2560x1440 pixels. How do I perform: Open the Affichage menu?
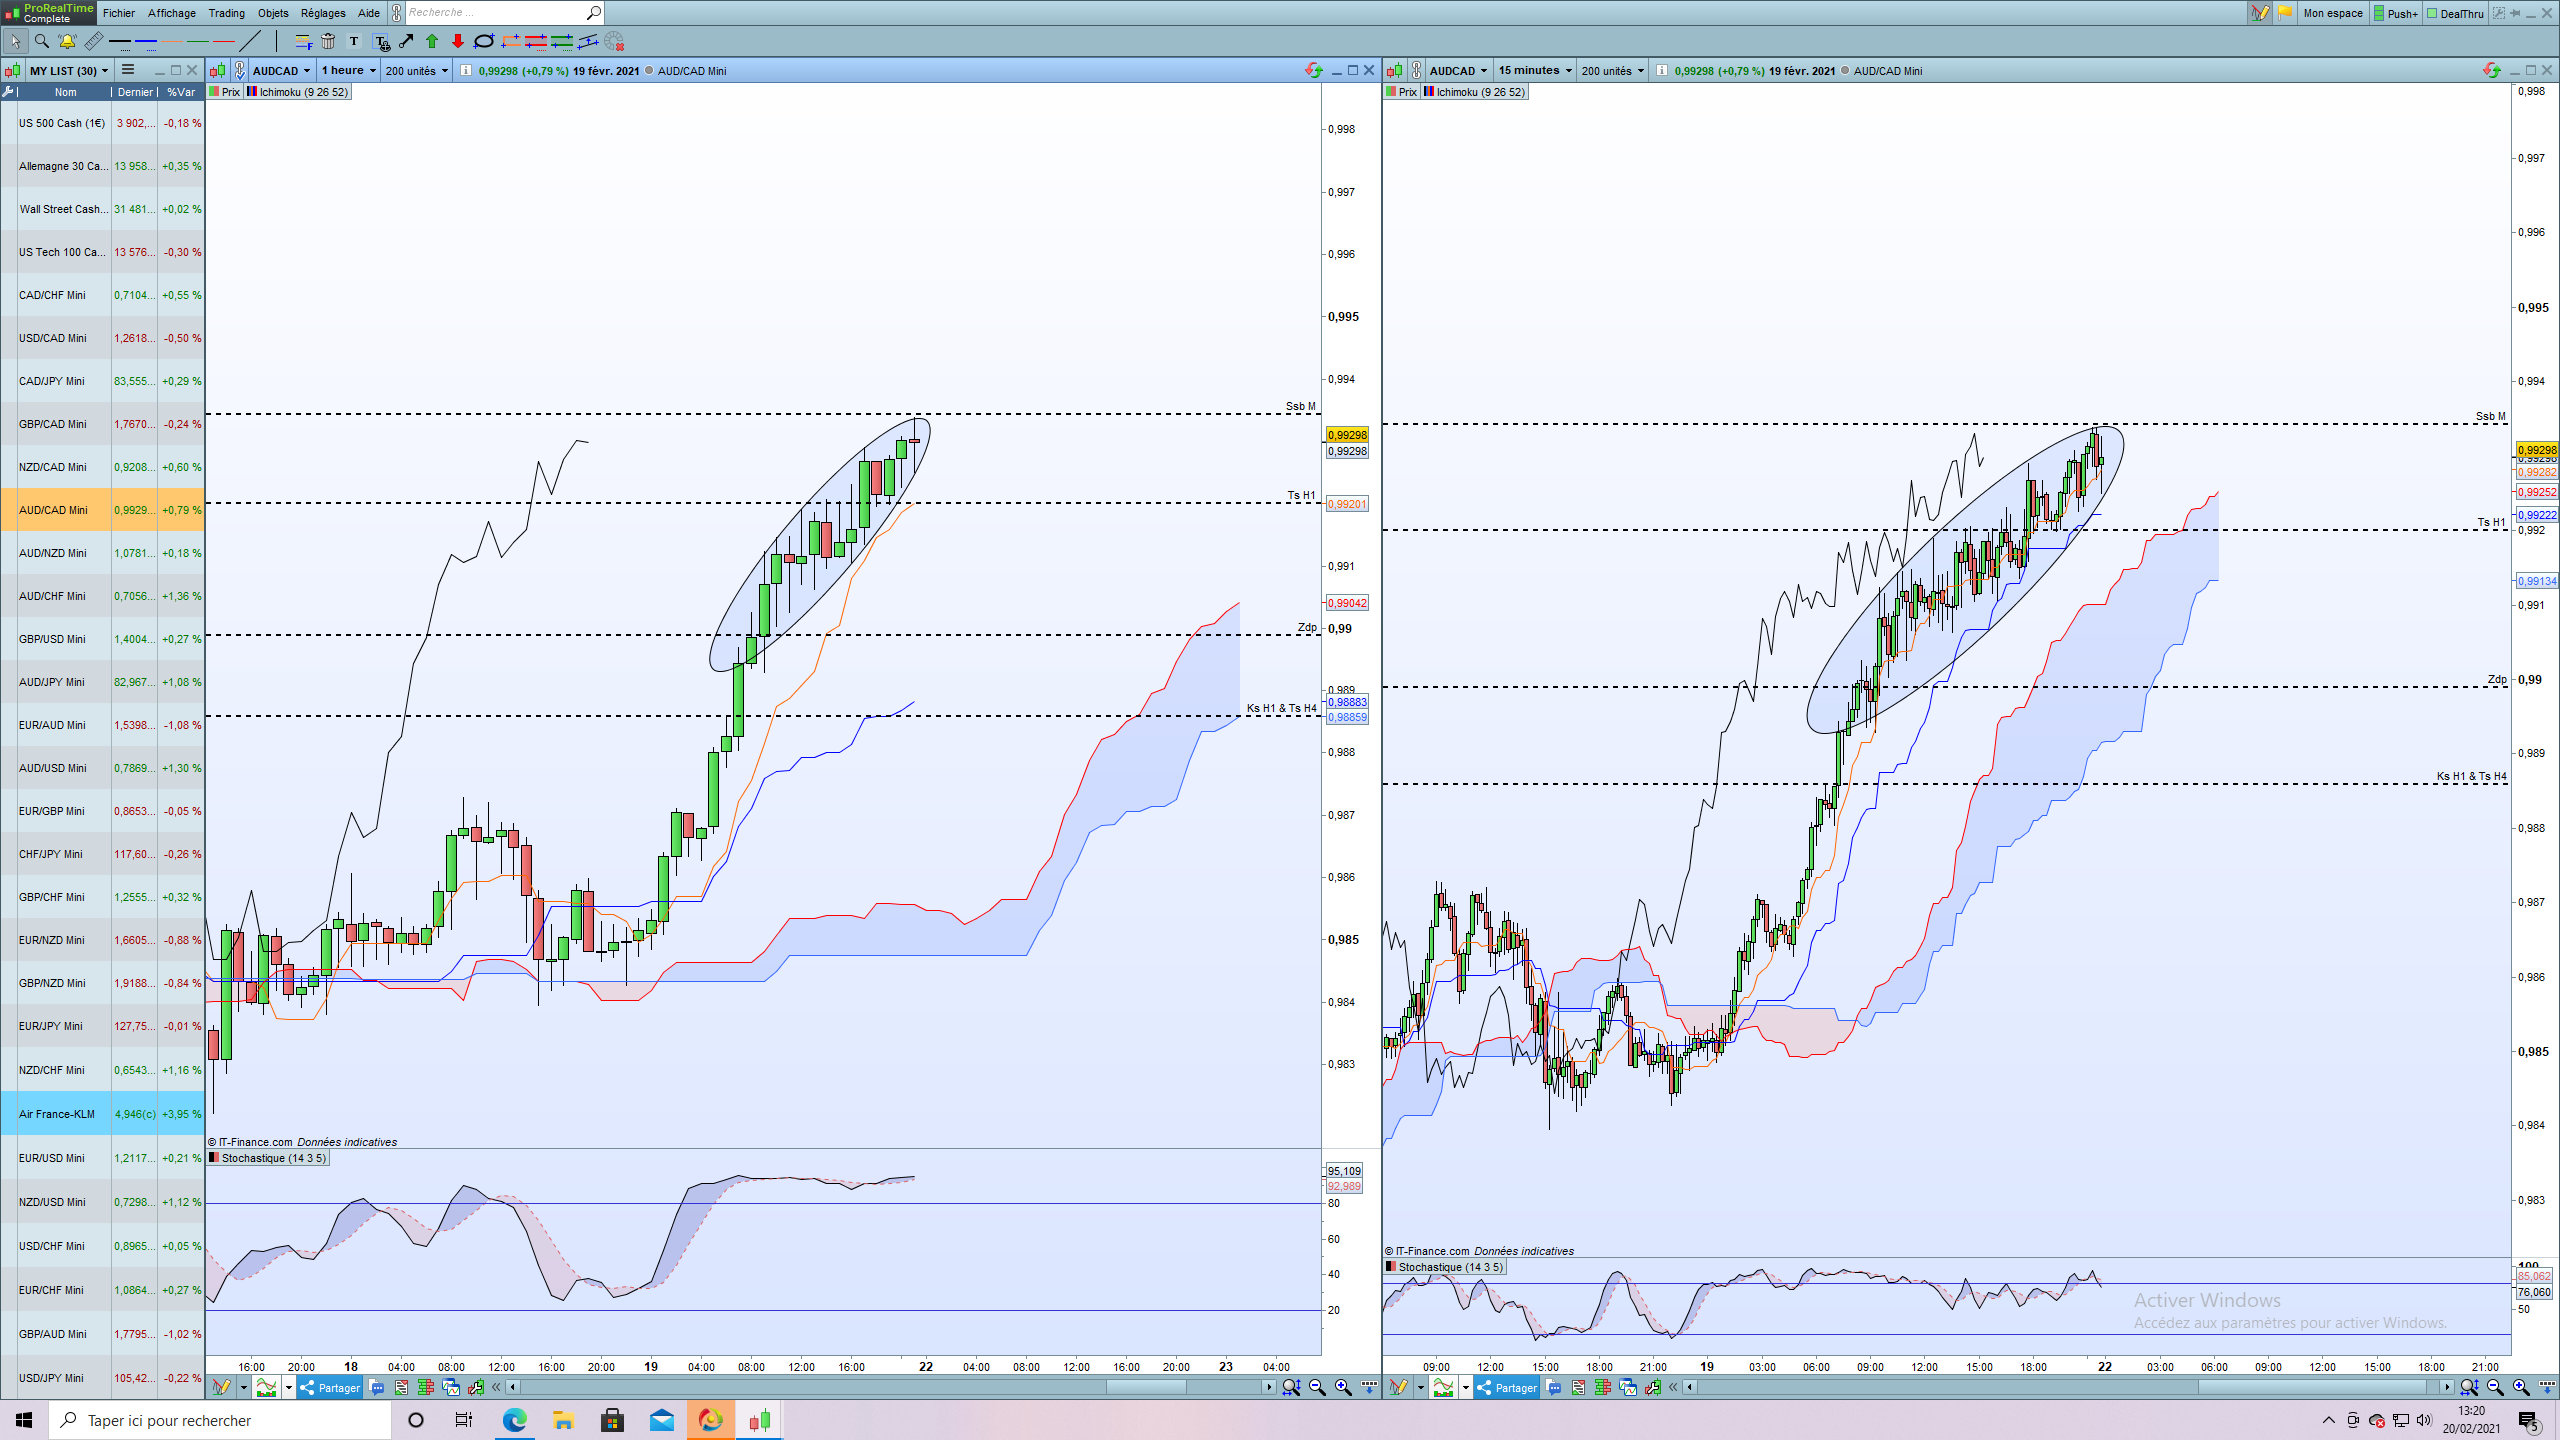point(172,13)
